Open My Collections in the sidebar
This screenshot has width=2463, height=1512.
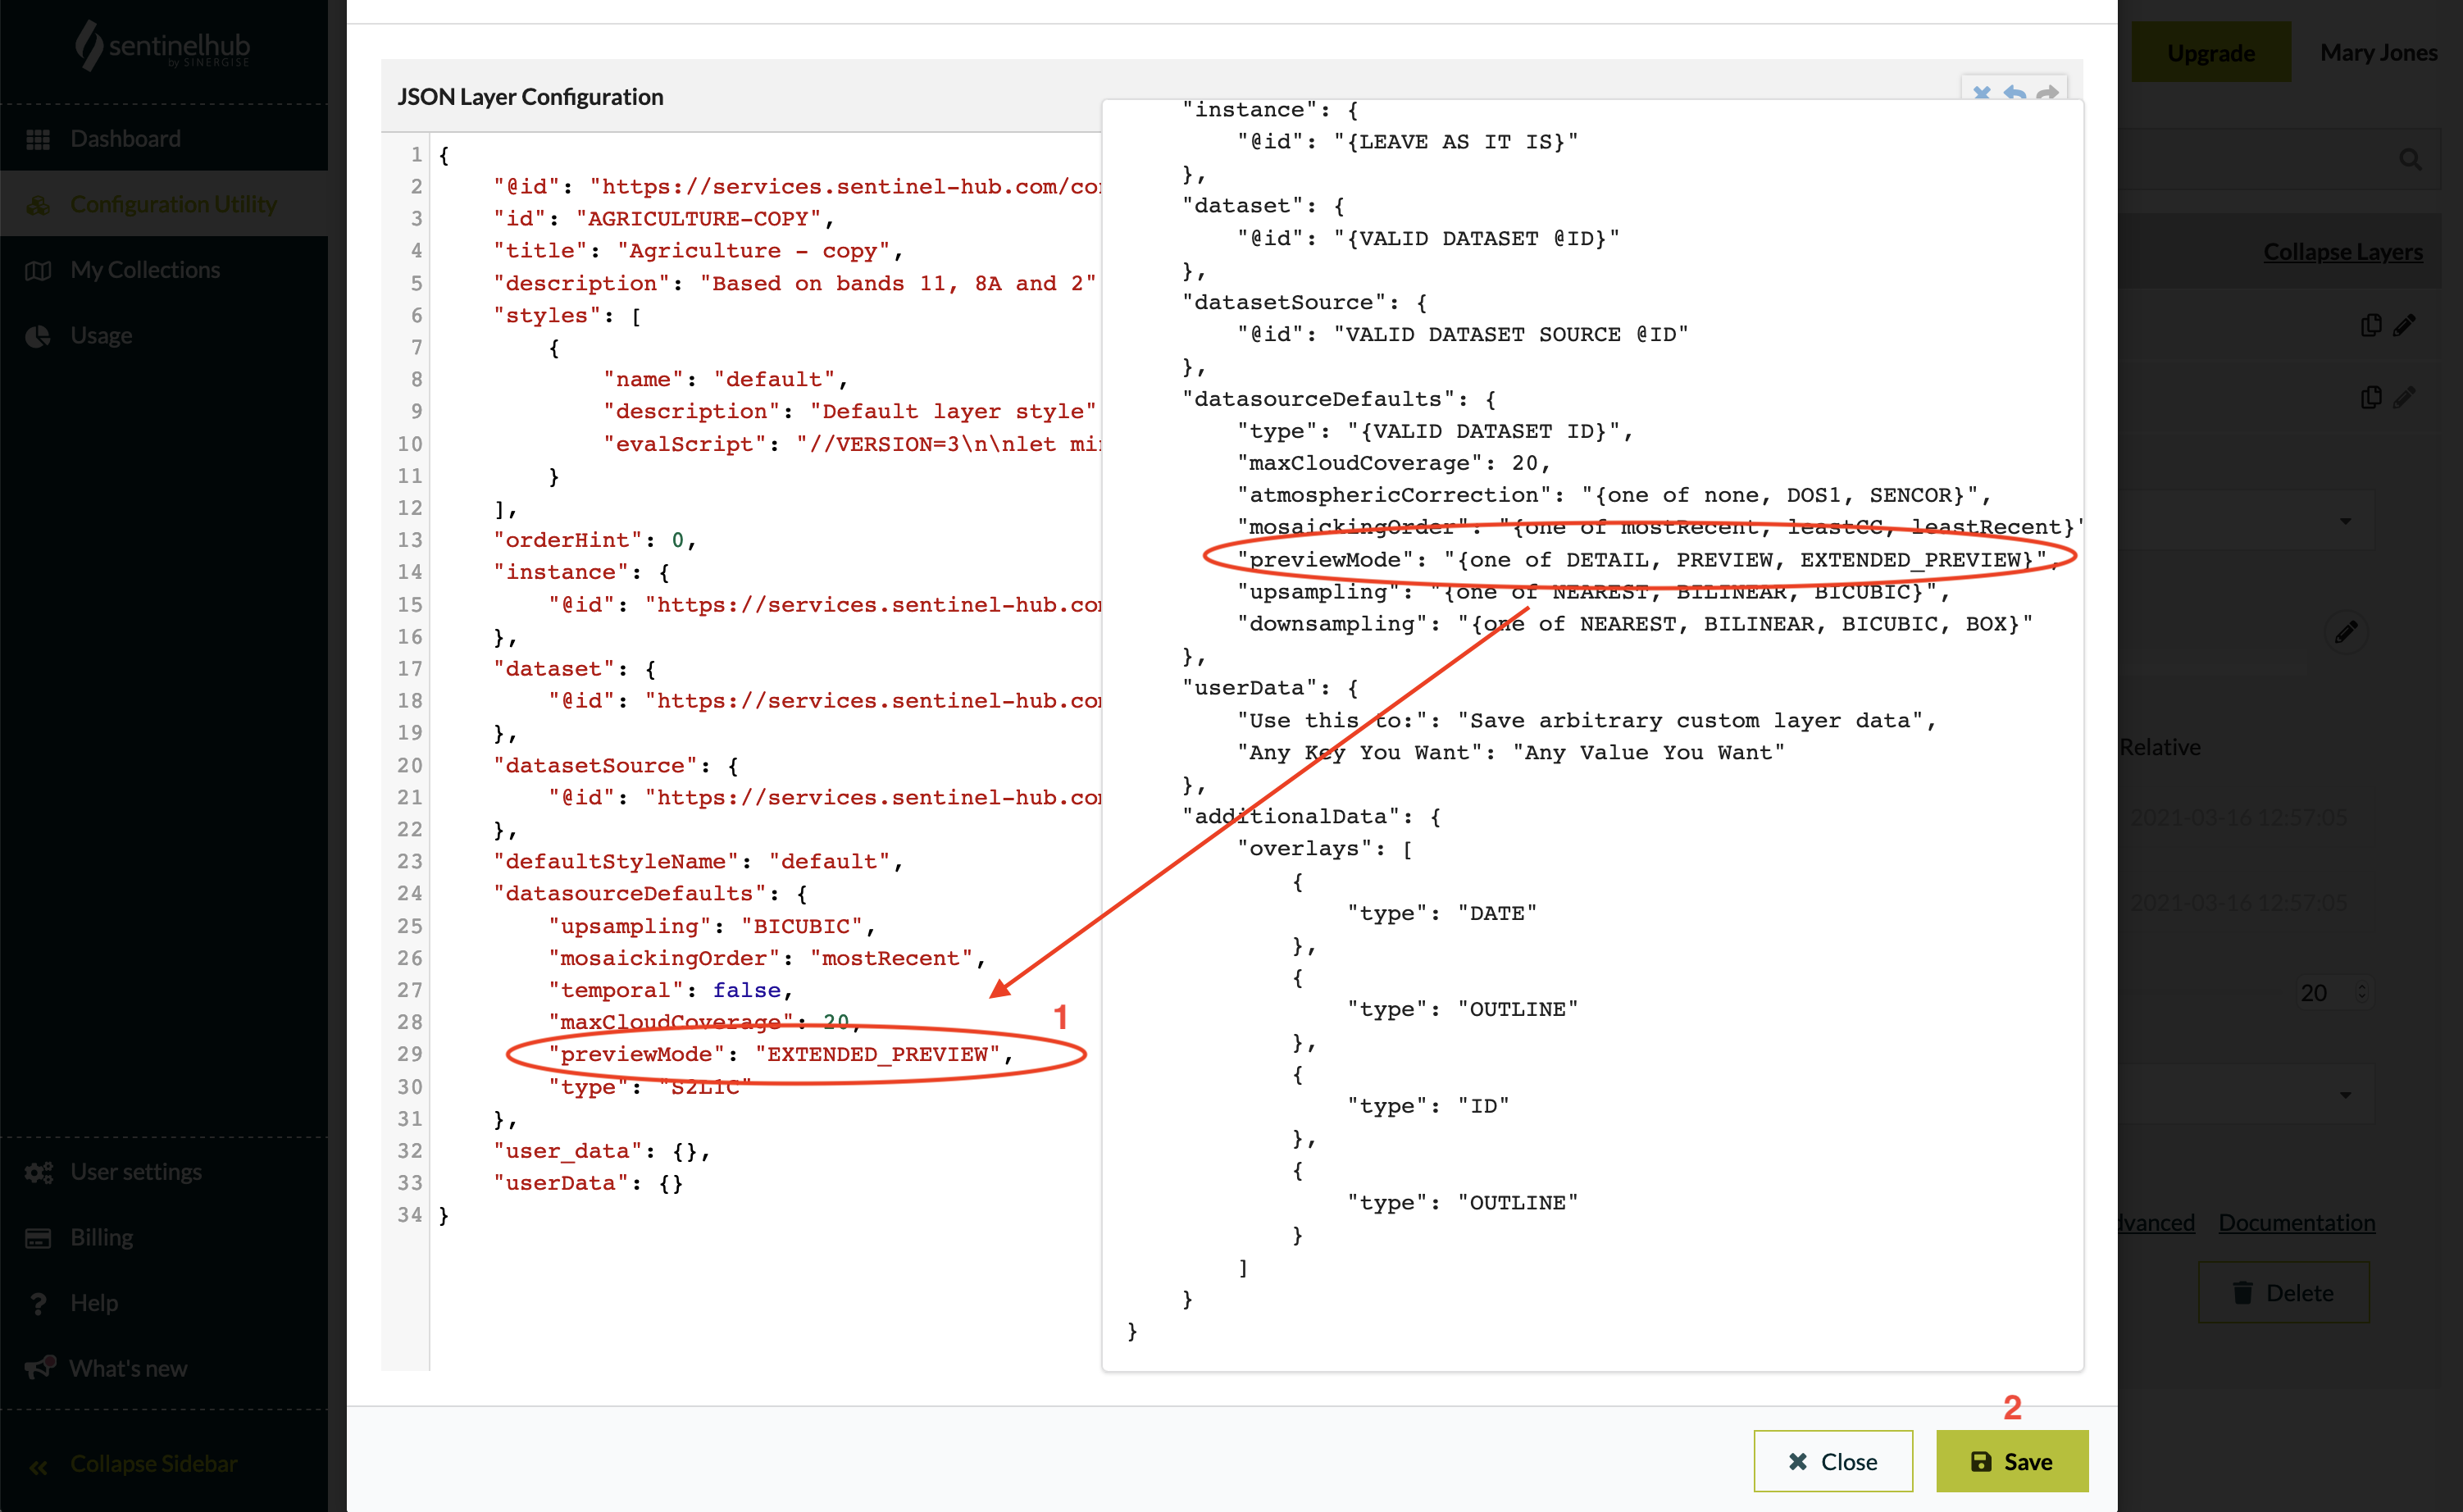pyautogui.click(x=164, y=270)
